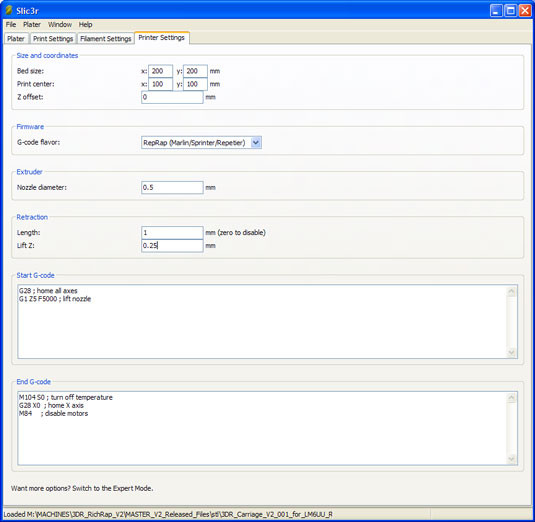Click End G-code scrollbar up arrow
535x522 pixels.
pos(511,397)
